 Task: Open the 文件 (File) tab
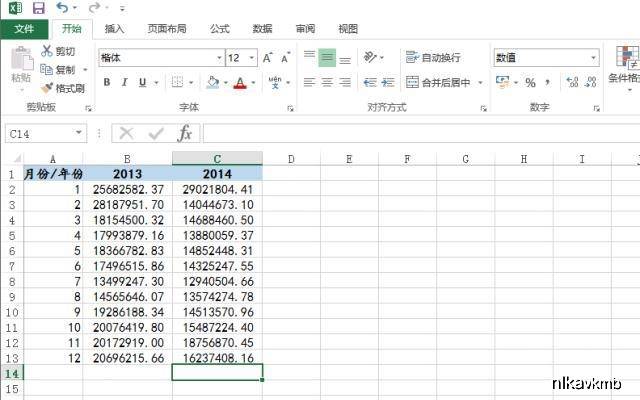point(24,29)
